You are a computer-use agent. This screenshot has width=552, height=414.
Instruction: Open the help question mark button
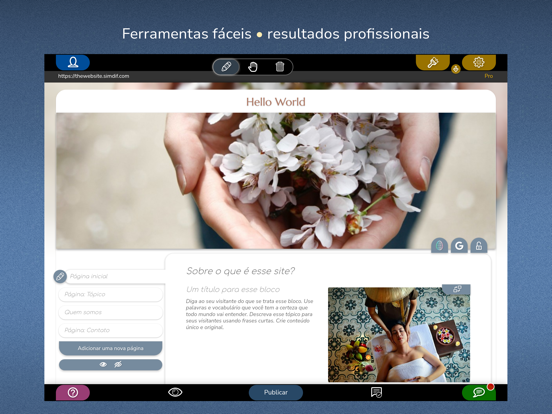tap(73, 392)
